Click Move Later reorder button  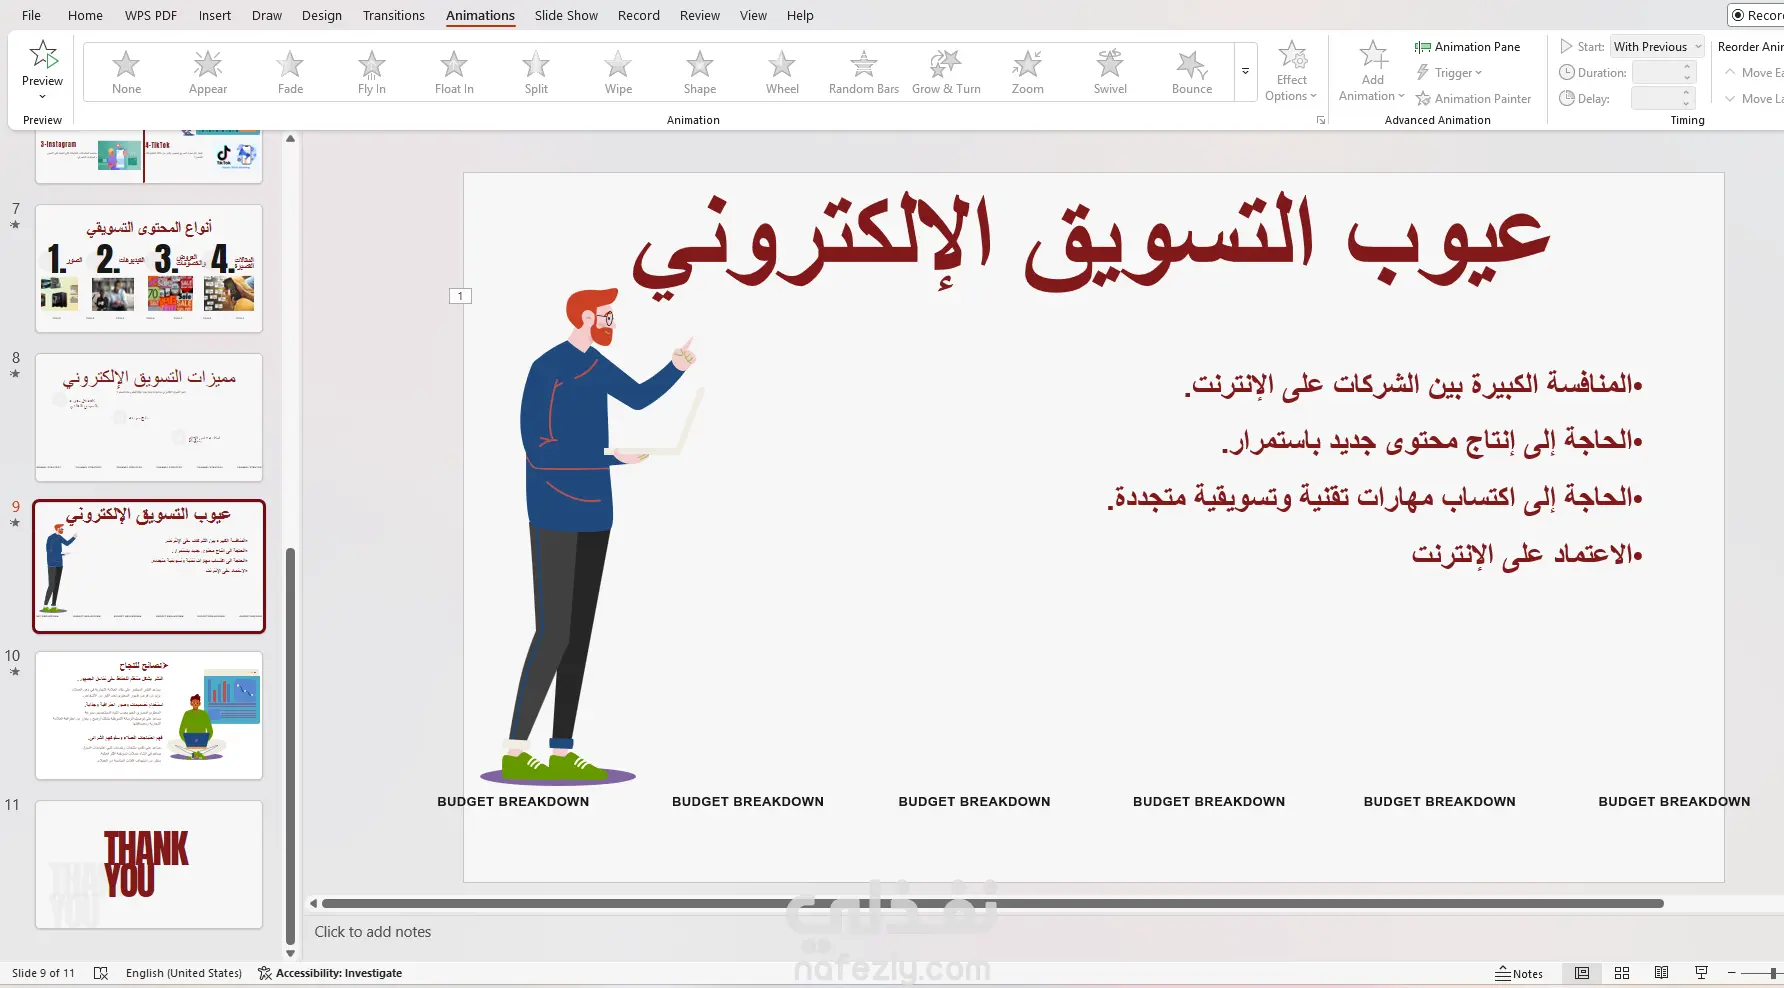1755,99
